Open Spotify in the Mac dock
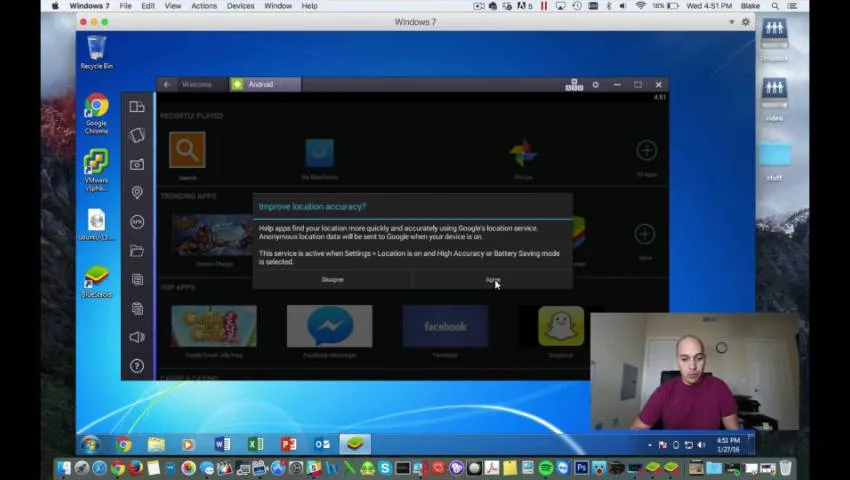This screenshot has height=480, width=850. point(545,468)
